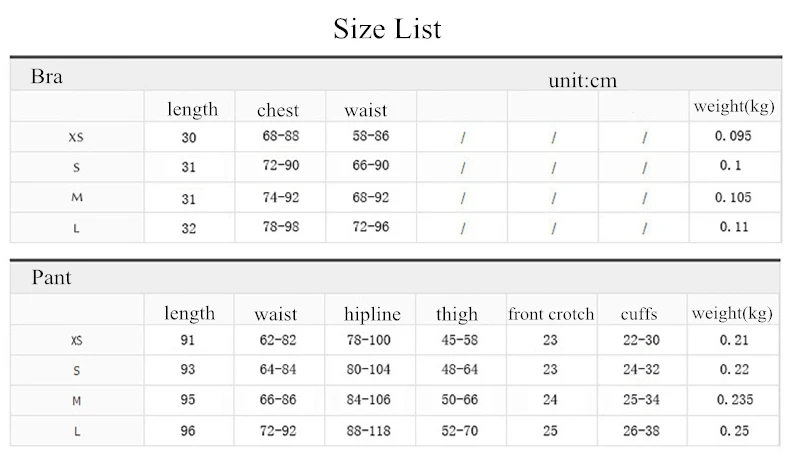Click Bra size S row label
The height and width of the screenshot is (459, 796).
coord(76,168)
